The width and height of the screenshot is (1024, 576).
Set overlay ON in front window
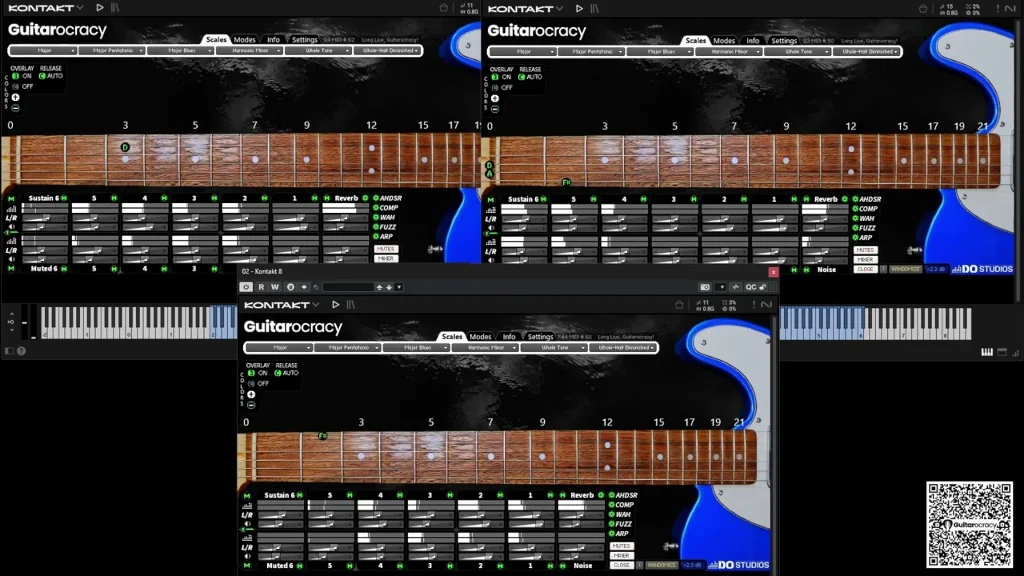click(251, 373)
